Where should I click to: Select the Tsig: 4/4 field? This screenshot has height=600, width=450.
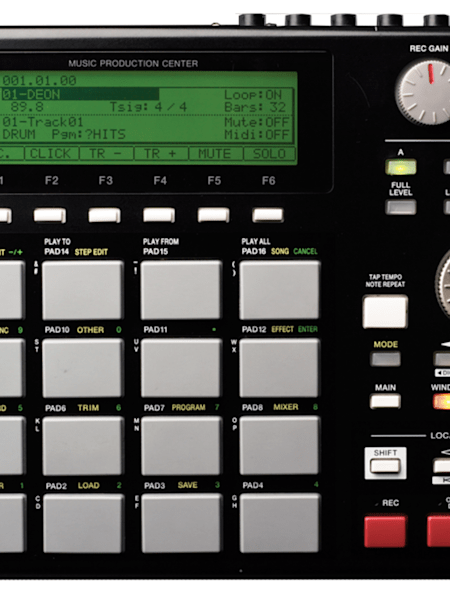(148, 107)
